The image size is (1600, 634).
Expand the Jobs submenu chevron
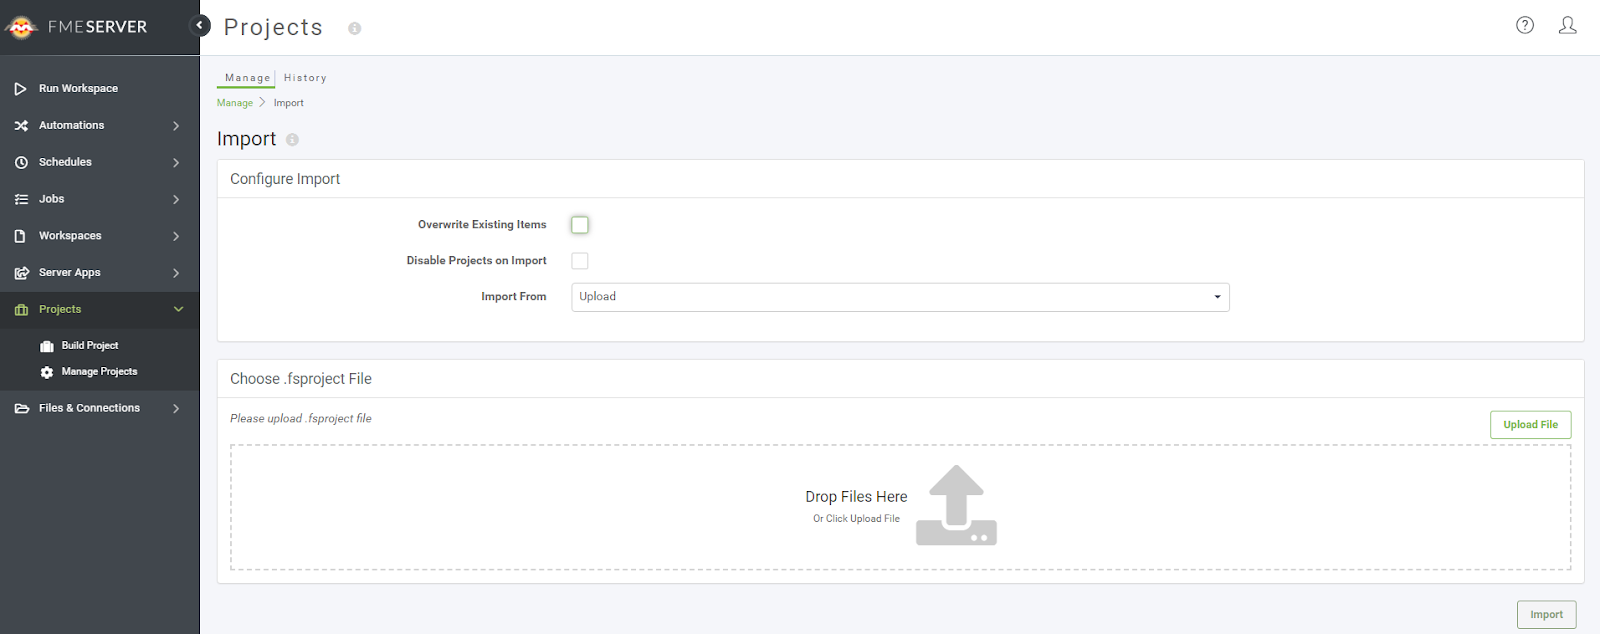click(176, 199)
